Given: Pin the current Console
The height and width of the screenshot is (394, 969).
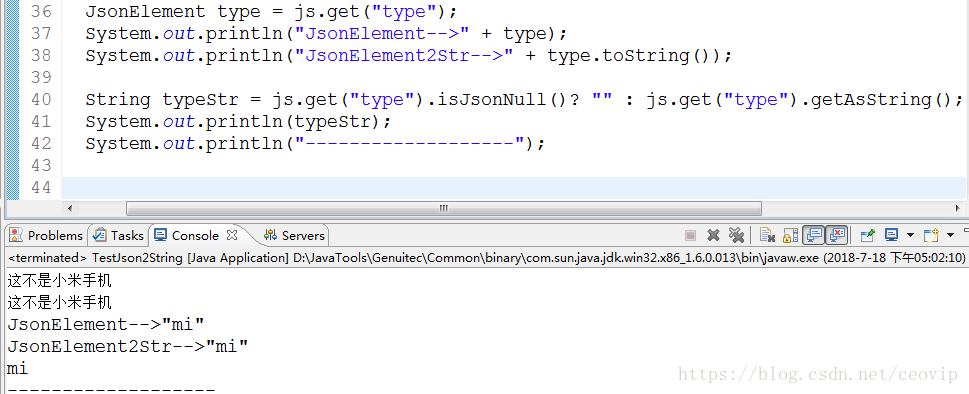Looking at the screenshot, I should 868,235.
